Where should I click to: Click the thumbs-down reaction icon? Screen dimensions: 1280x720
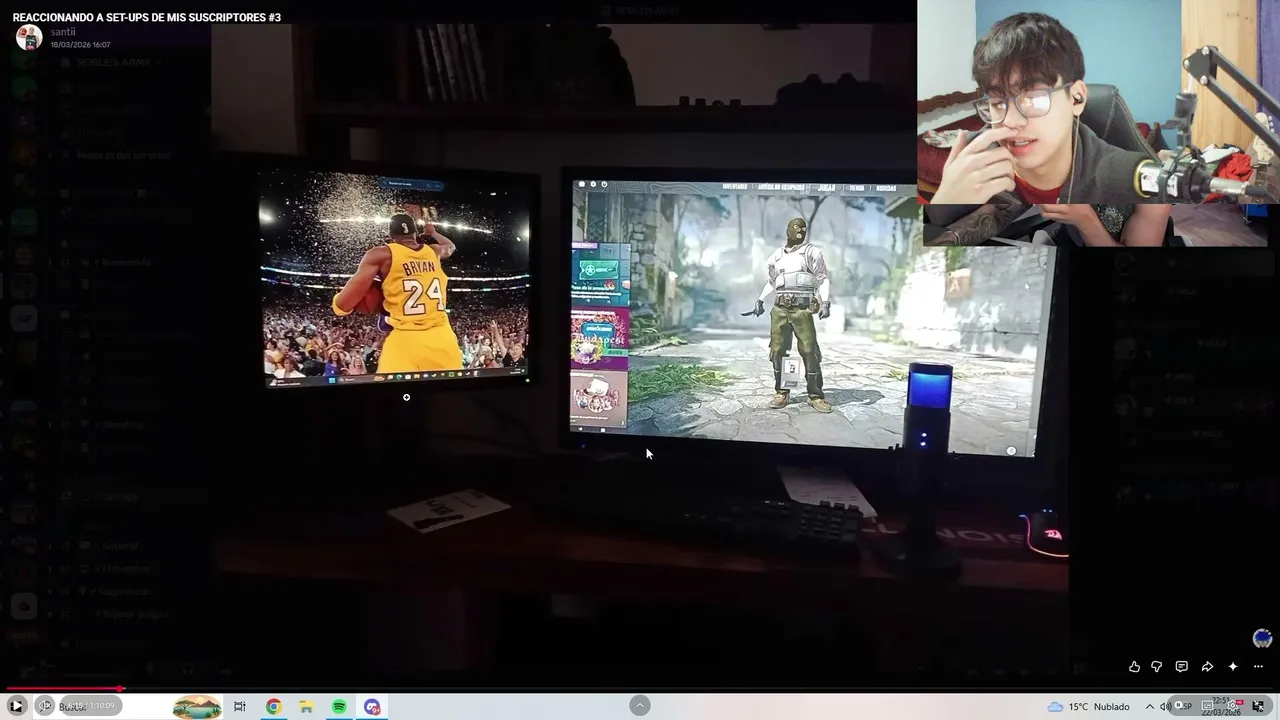[x=1157, y=667]
